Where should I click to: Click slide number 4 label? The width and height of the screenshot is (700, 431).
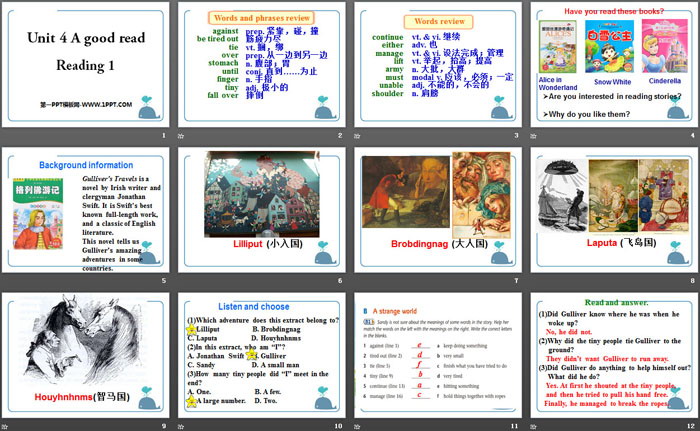coord(692,135)
